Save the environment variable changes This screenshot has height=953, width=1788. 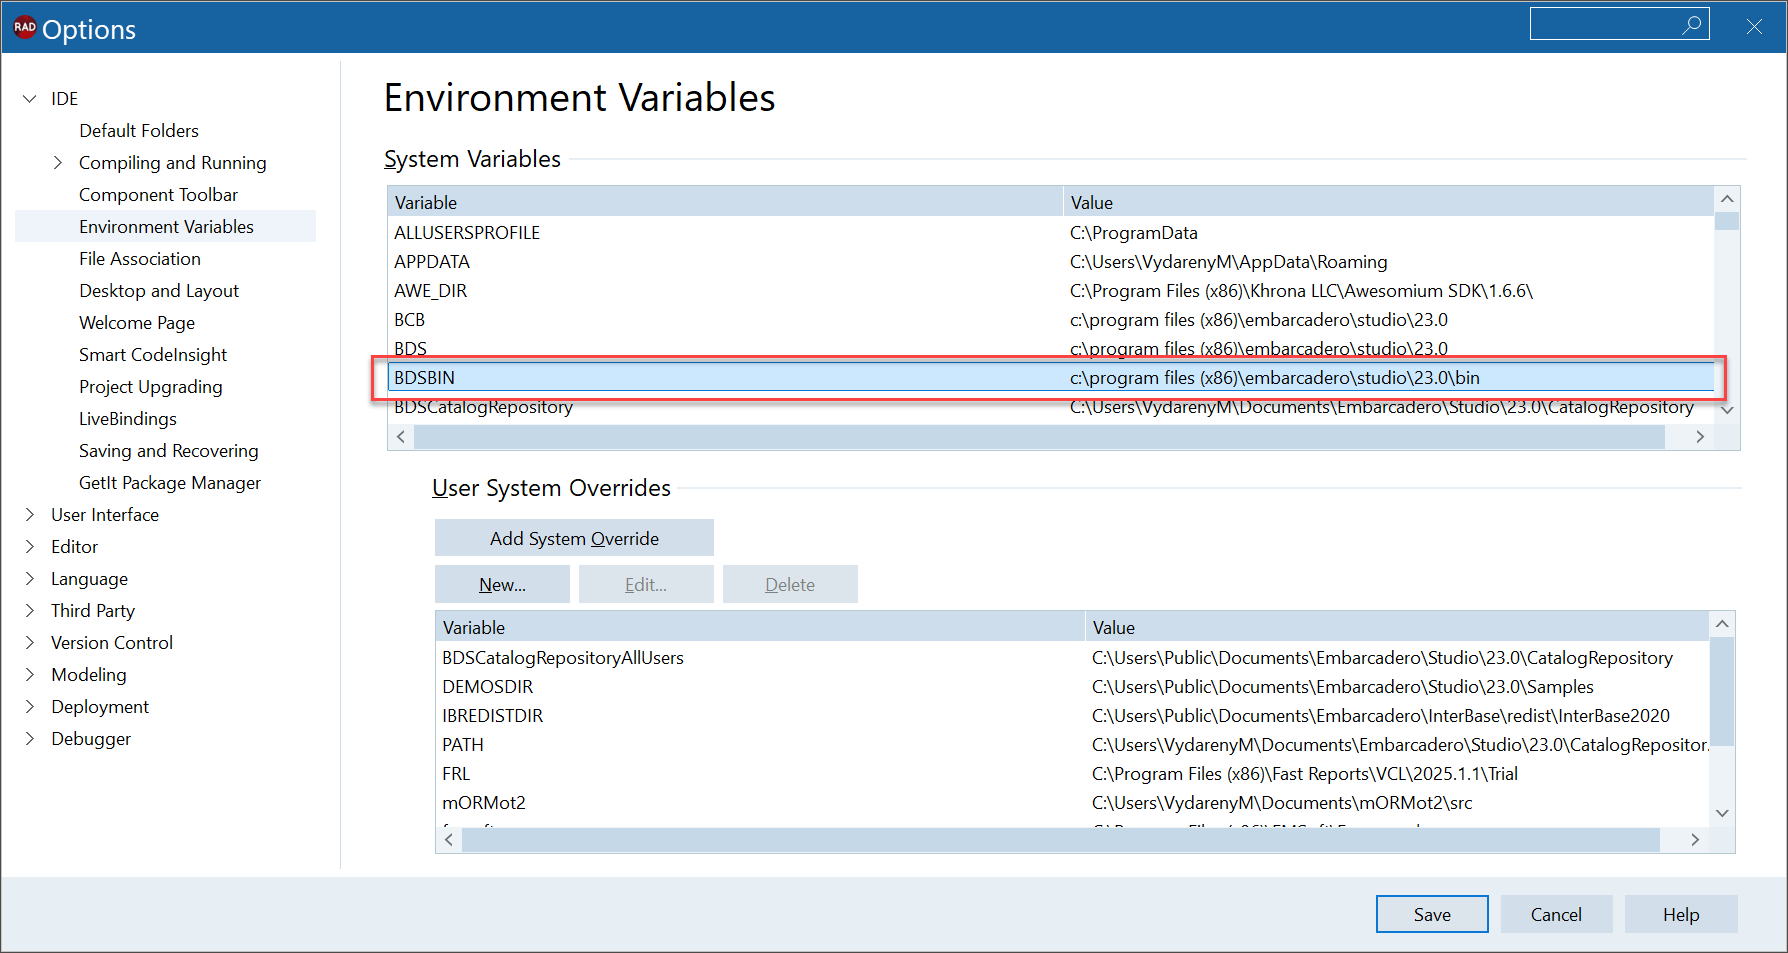click(x=1431, y=913)
